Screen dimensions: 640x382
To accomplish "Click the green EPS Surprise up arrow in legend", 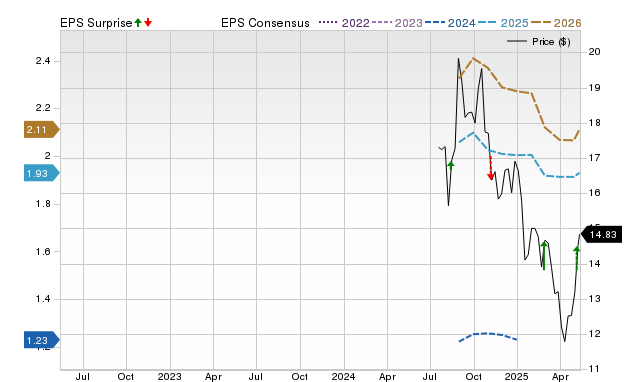I will tap(138, 22).
